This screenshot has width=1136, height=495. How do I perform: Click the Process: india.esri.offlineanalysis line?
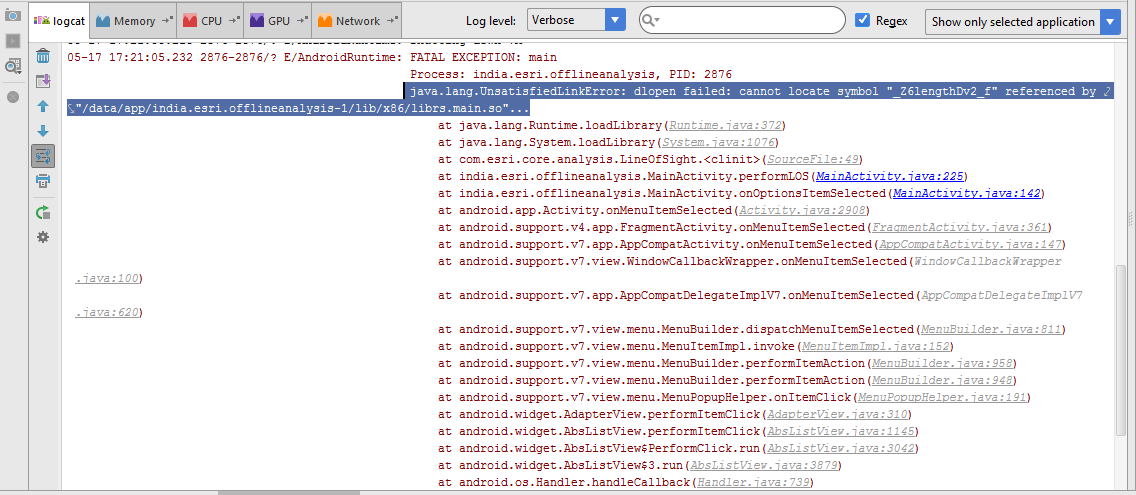[571, 74]
